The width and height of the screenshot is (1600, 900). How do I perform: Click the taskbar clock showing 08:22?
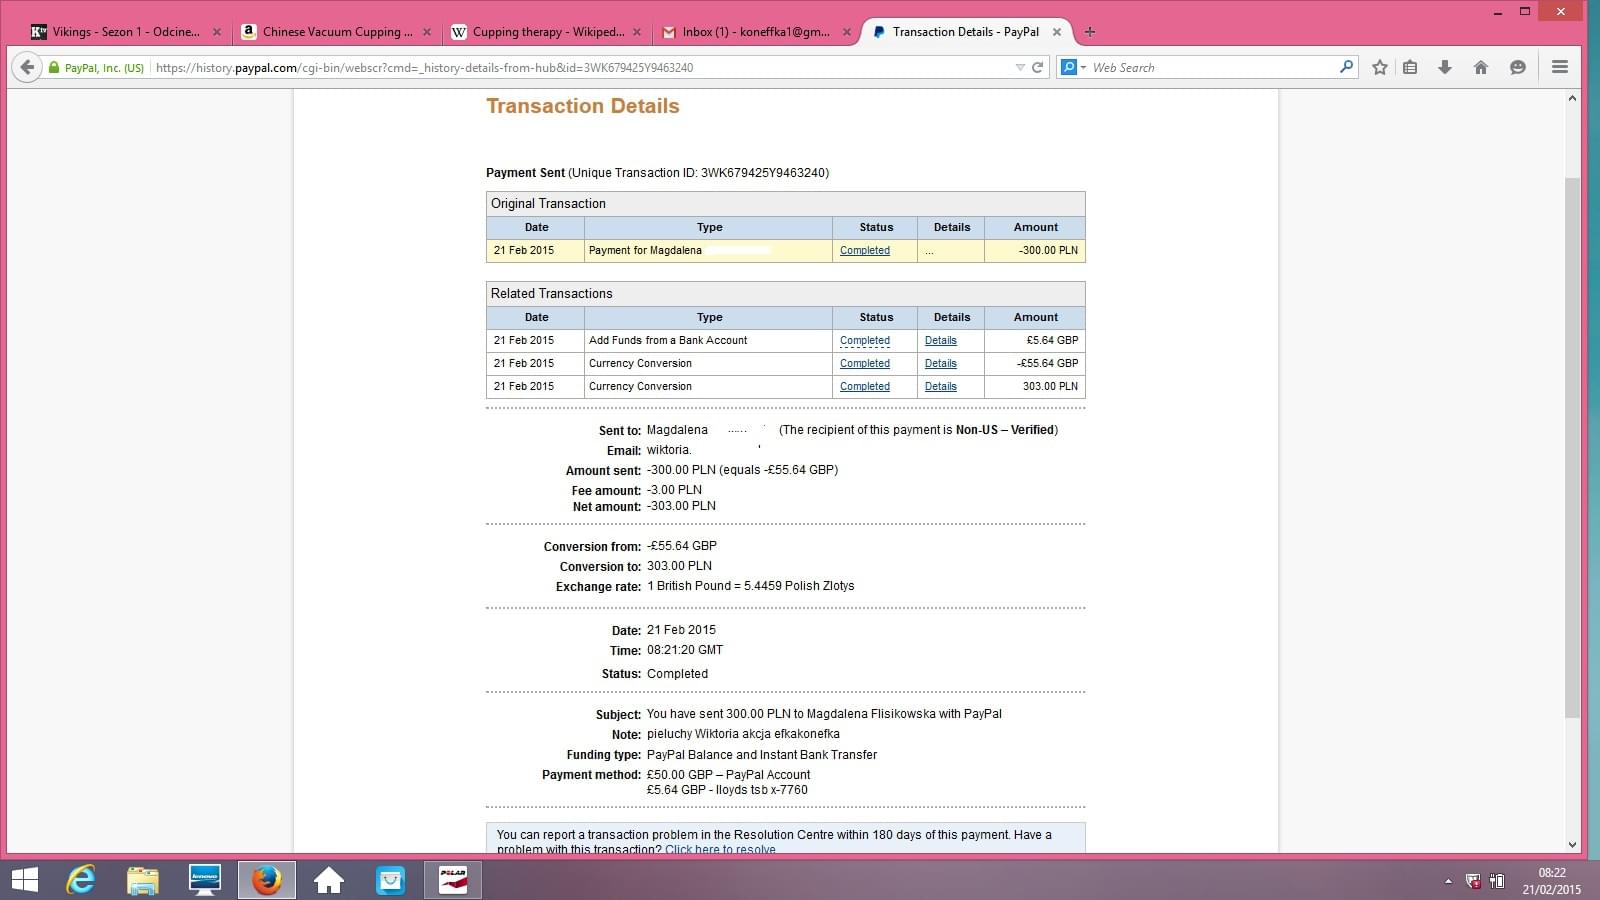point(1552,881)
